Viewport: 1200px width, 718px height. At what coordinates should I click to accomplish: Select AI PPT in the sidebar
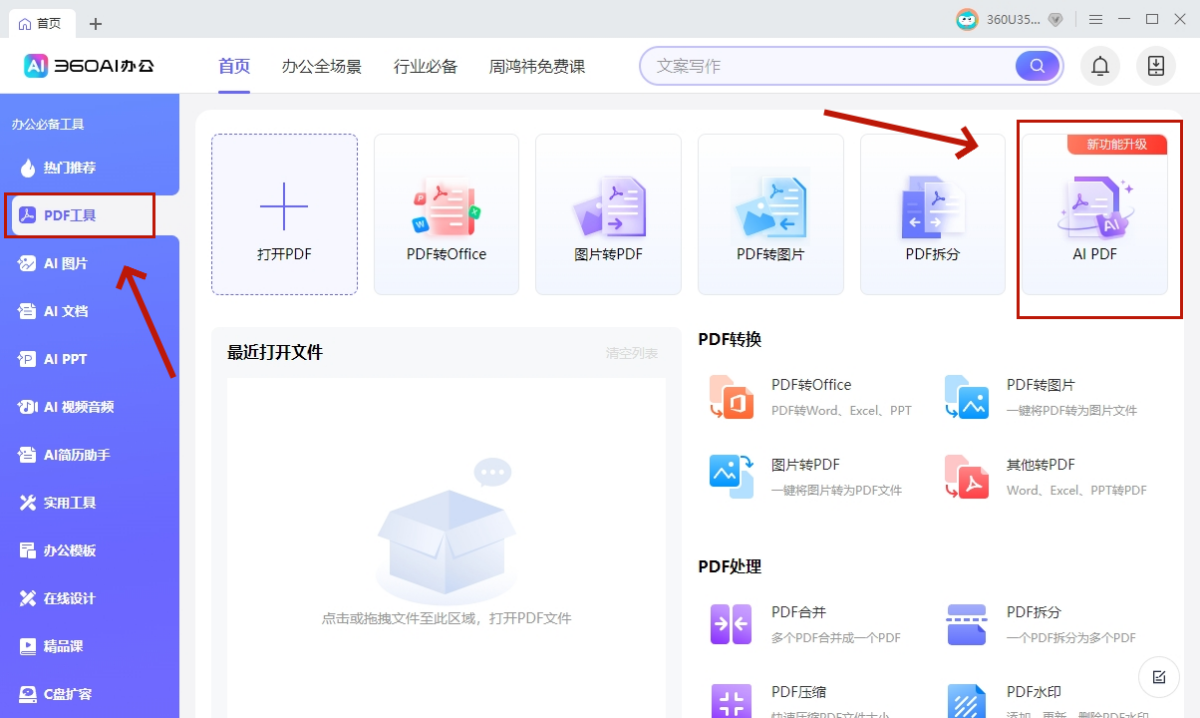pyautogui.click(x=66, y=359)
